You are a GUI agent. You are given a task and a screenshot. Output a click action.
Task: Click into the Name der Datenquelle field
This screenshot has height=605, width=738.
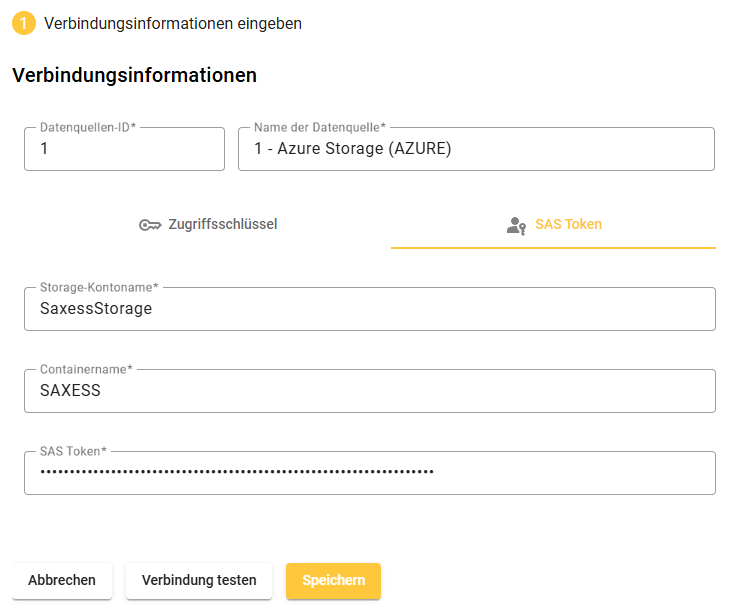[x=476, y=150]
